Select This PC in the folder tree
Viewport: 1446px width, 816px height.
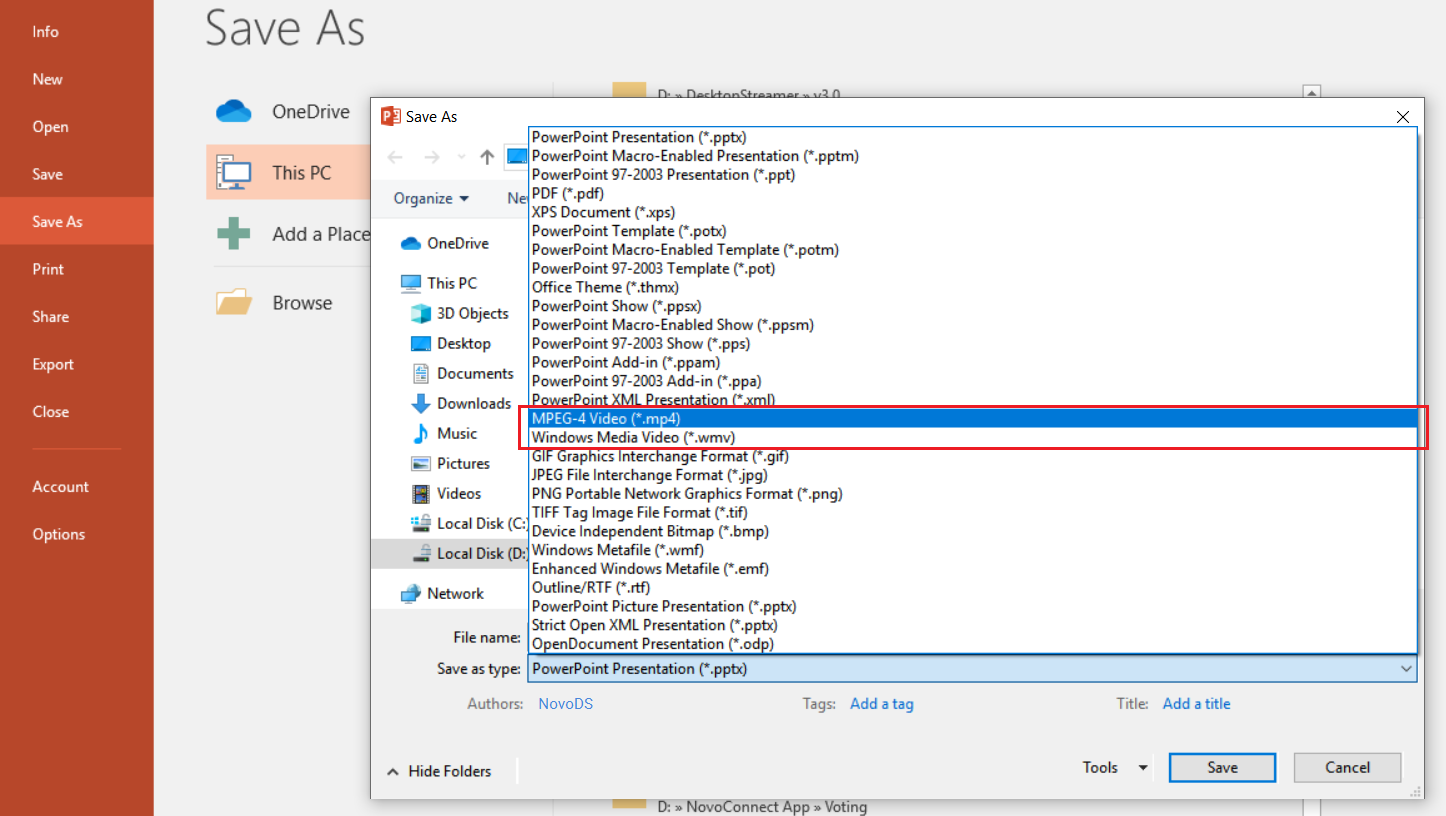pyautogui.click(x=440, y=283)
